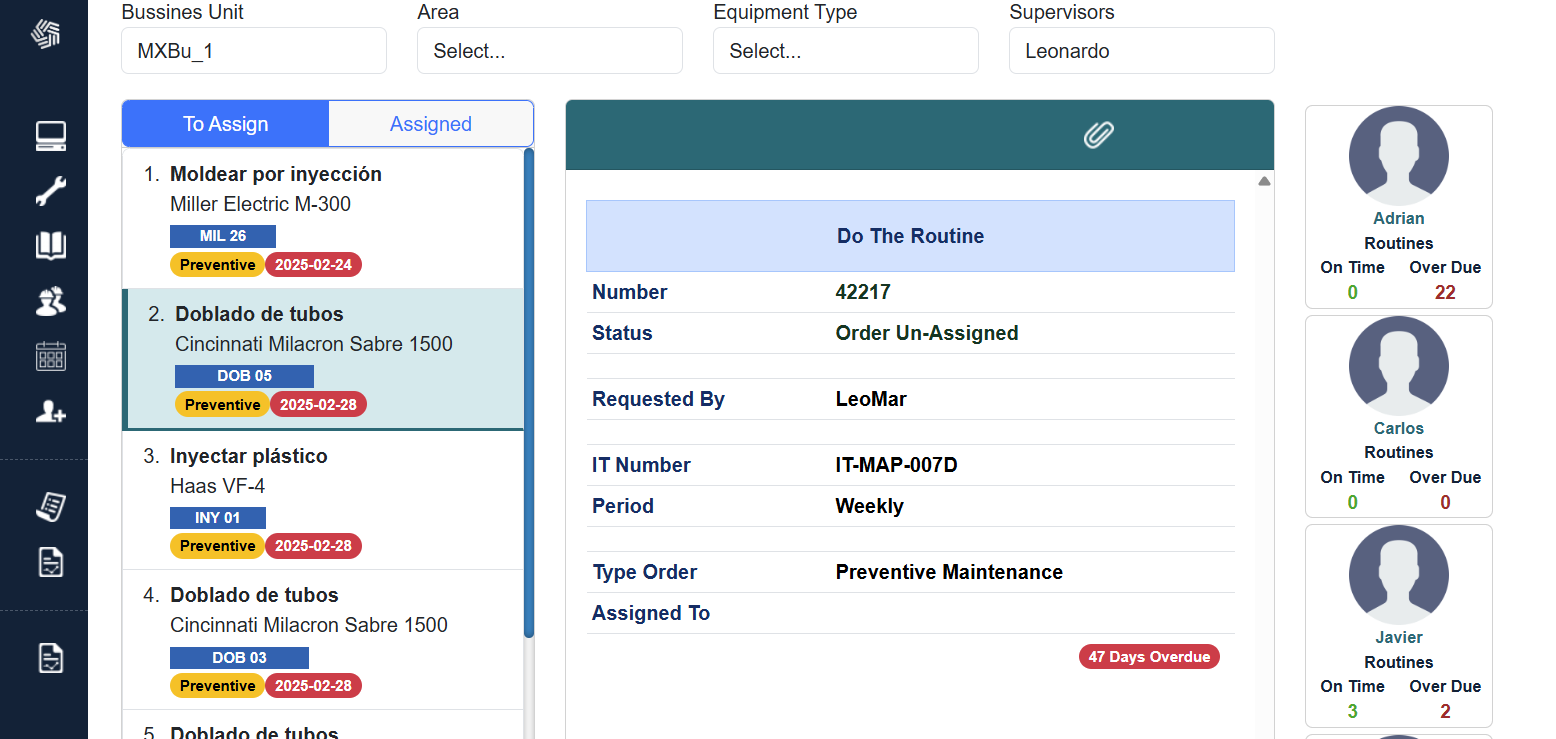Click the add user sidebar icon
Viewport: 1556px width, 739px height.
(51, 411)
